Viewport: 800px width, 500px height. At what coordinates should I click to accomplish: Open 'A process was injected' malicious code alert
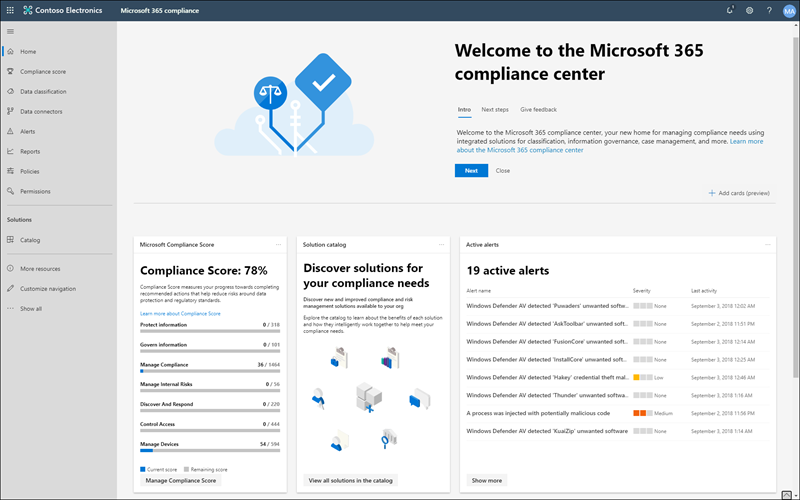tap(538, 413)
